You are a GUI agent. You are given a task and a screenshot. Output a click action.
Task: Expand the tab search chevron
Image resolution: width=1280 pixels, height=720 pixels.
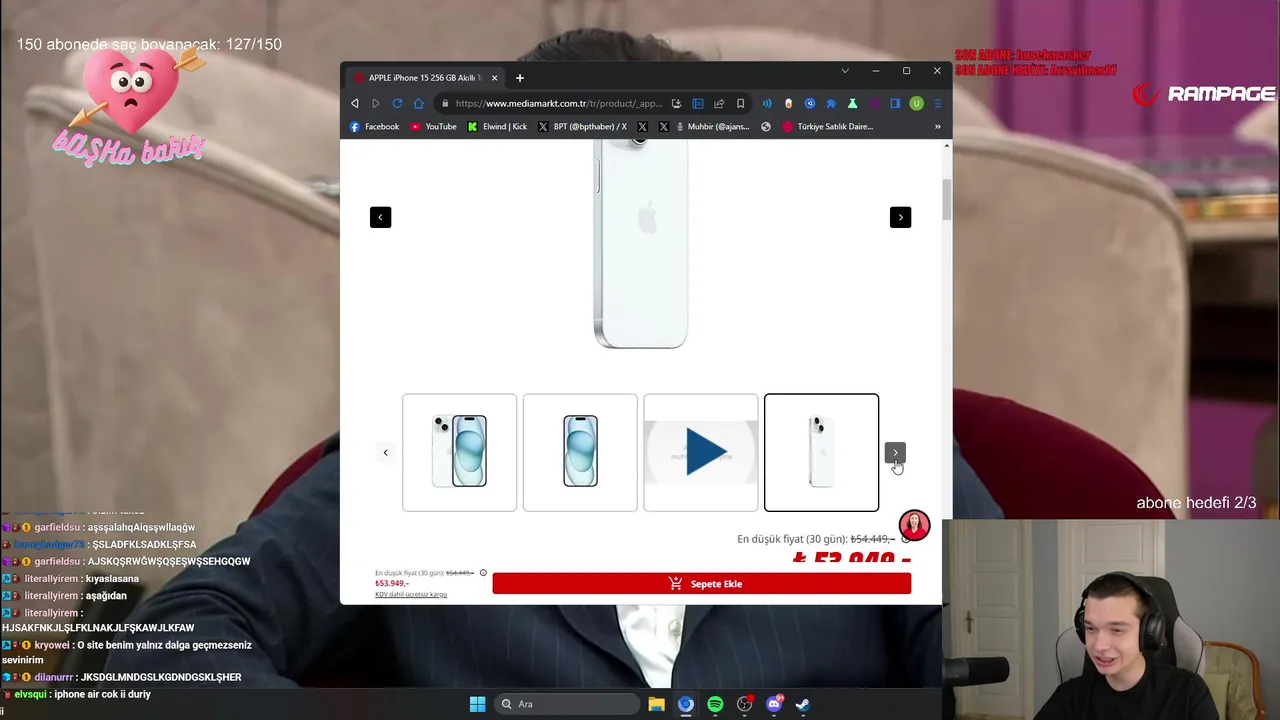click(845, 71)
